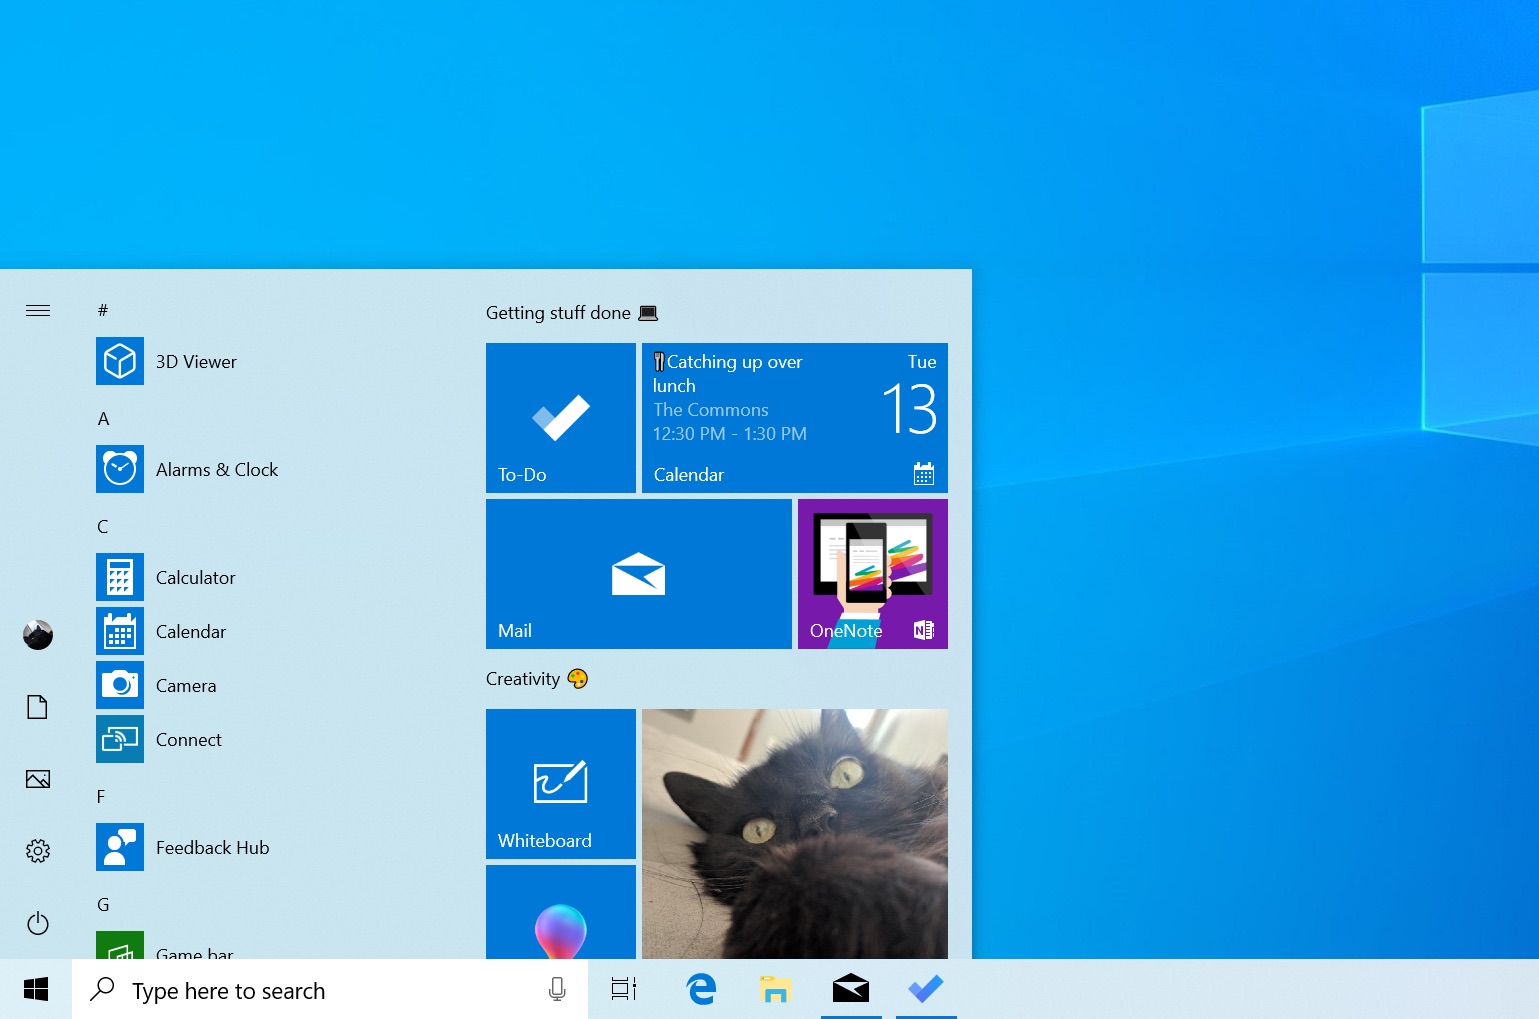Launch the Whiteboard tile
1539x1019 pixels.
click(x=560, y=784)
